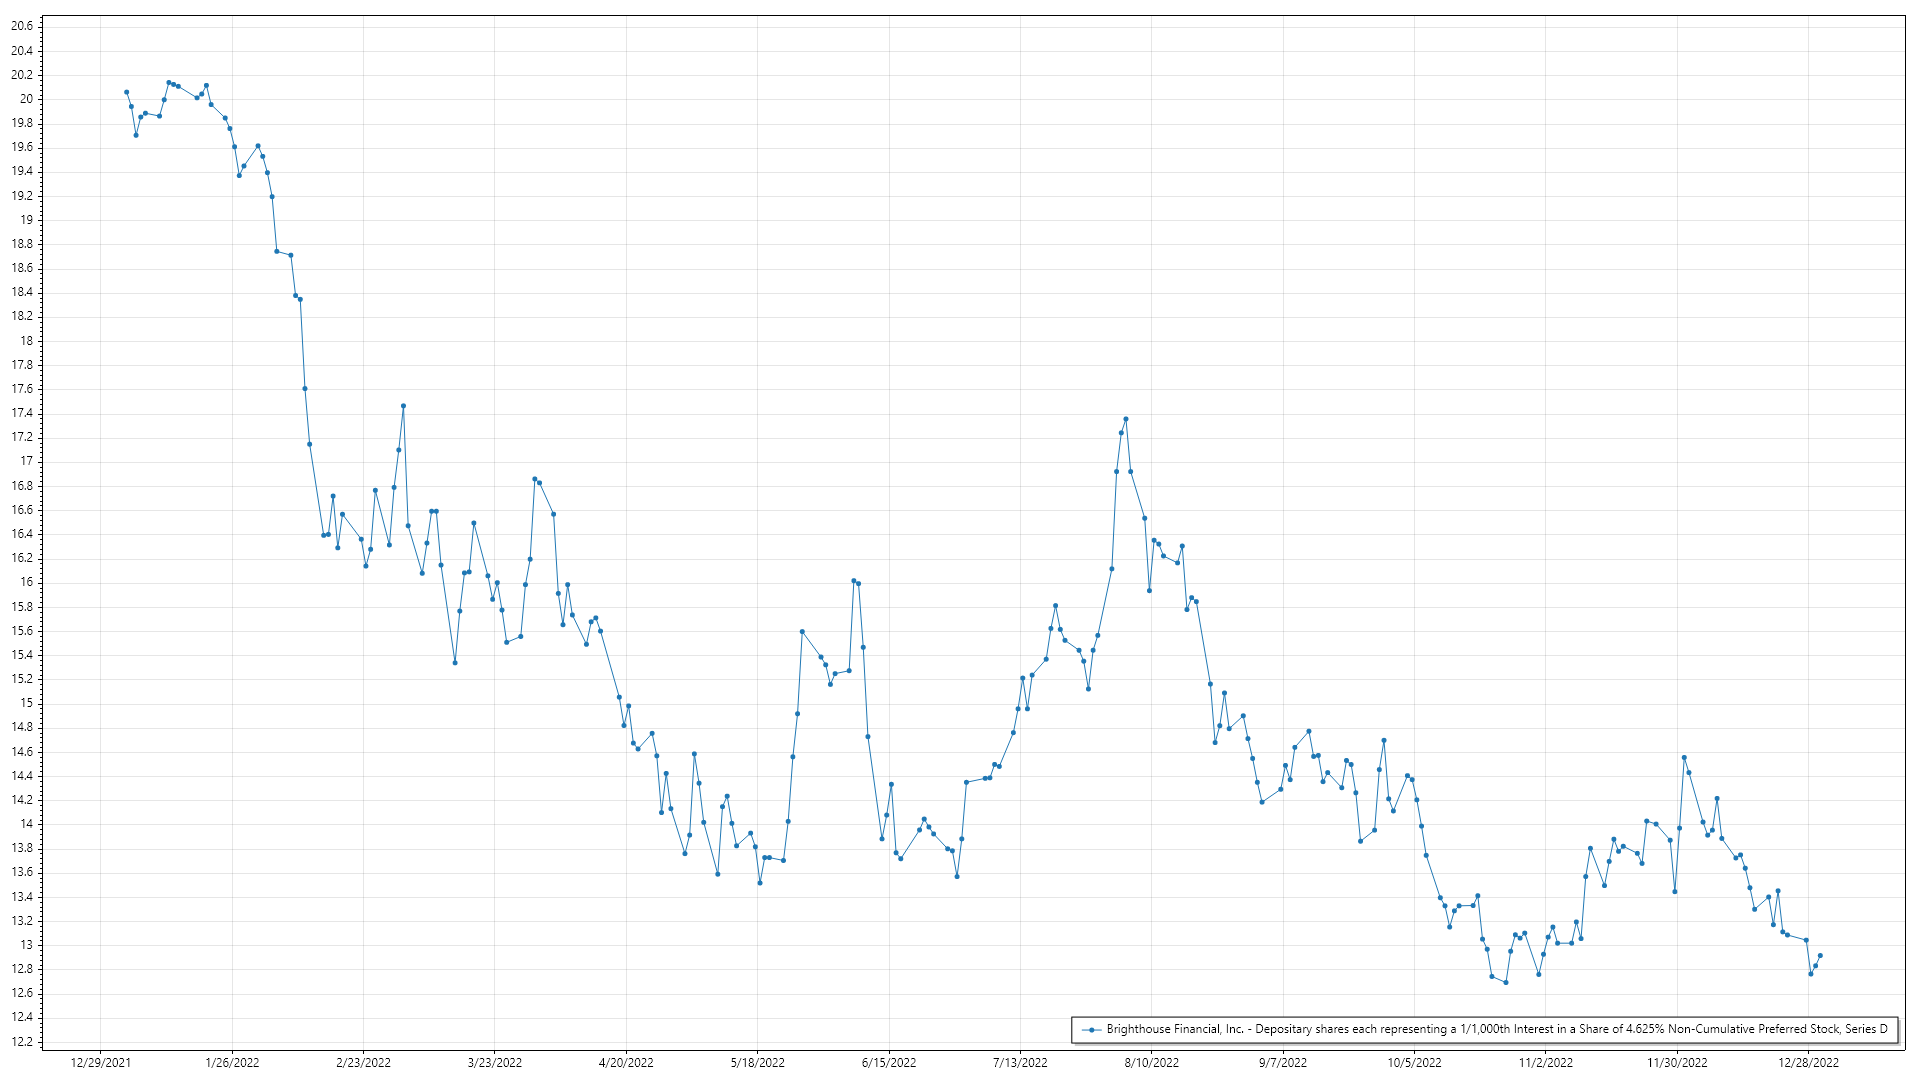This screenshot has width=1920, height=1080.
Task: Click the 20.6 y-axis label
Action: coord(21,26)
